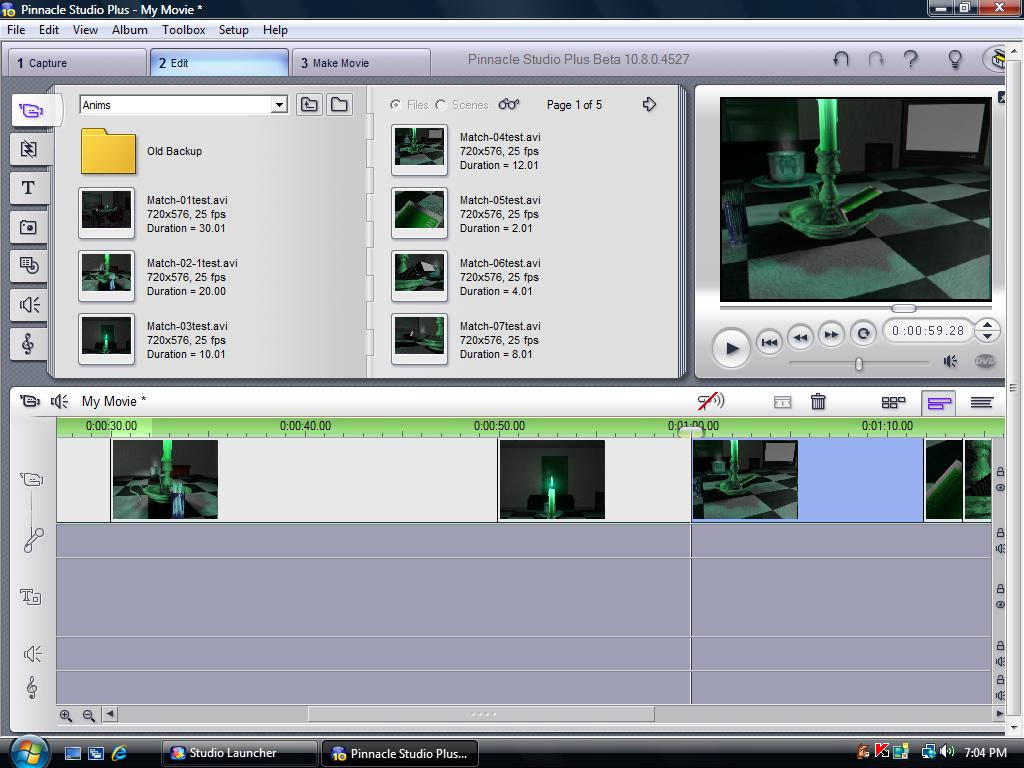1024x768 pixels.
Task: Go to beginning of movie
Action: [769, 342]
